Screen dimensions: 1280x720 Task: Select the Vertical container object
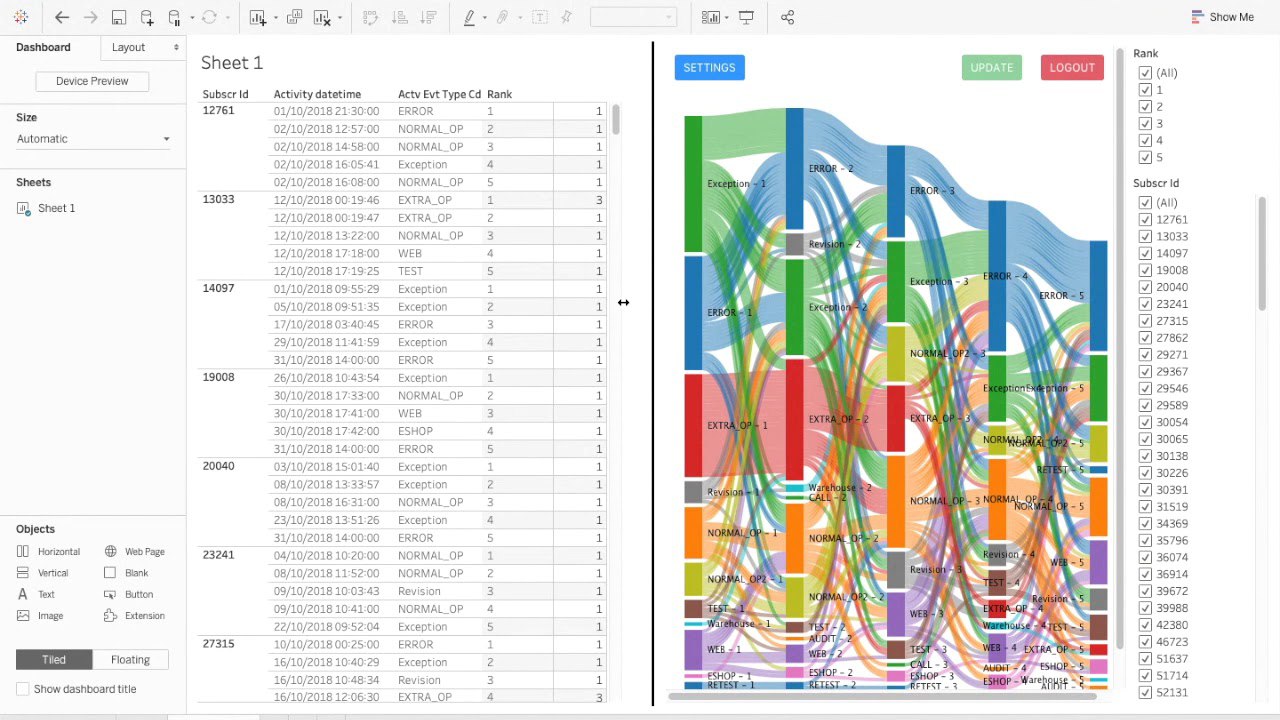tap(43, 573)
